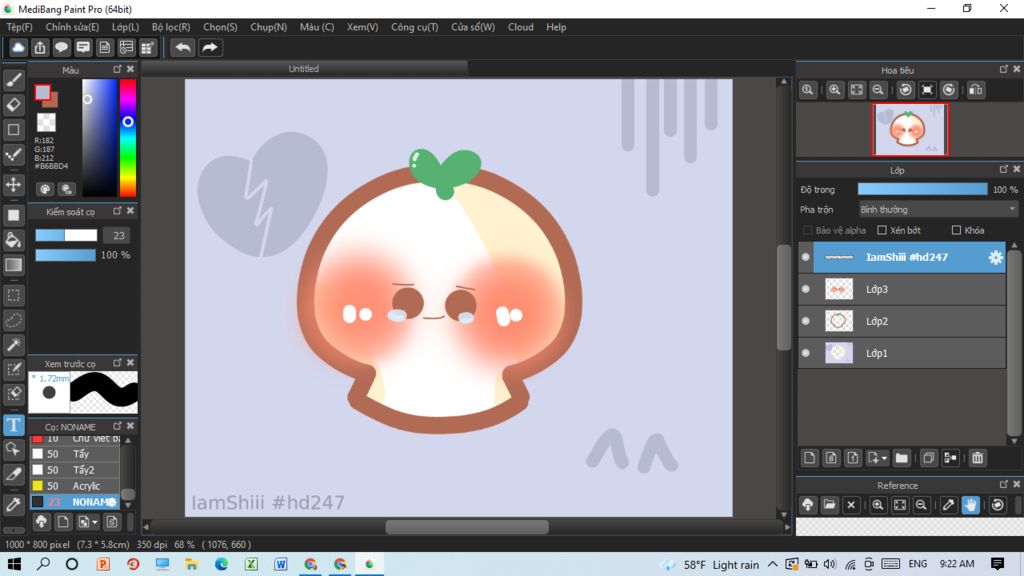Screen dimensions: 1024x576
Task: Adjust brush opacity slider at 100 %
Action: tap(65, 255)
